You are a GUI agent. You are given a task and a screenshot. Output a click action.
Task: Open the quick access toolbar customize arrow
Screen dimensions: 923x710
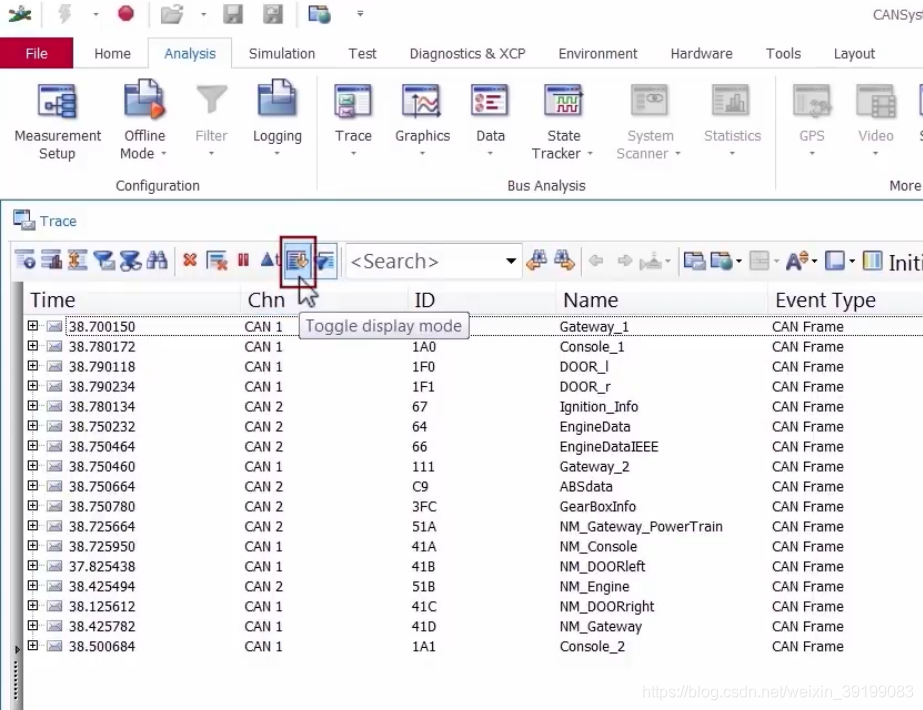tap(360, 14)
